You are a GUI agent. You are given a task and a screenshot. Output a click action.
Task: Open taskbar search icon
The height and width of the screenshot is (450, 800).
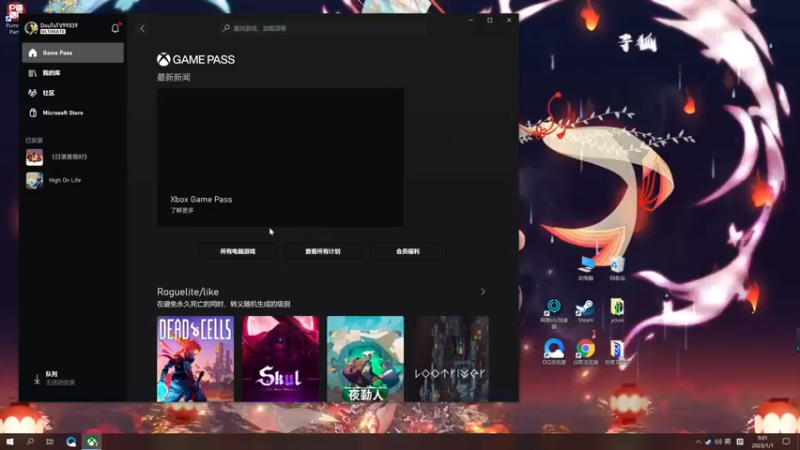click(x=30, y=441)
